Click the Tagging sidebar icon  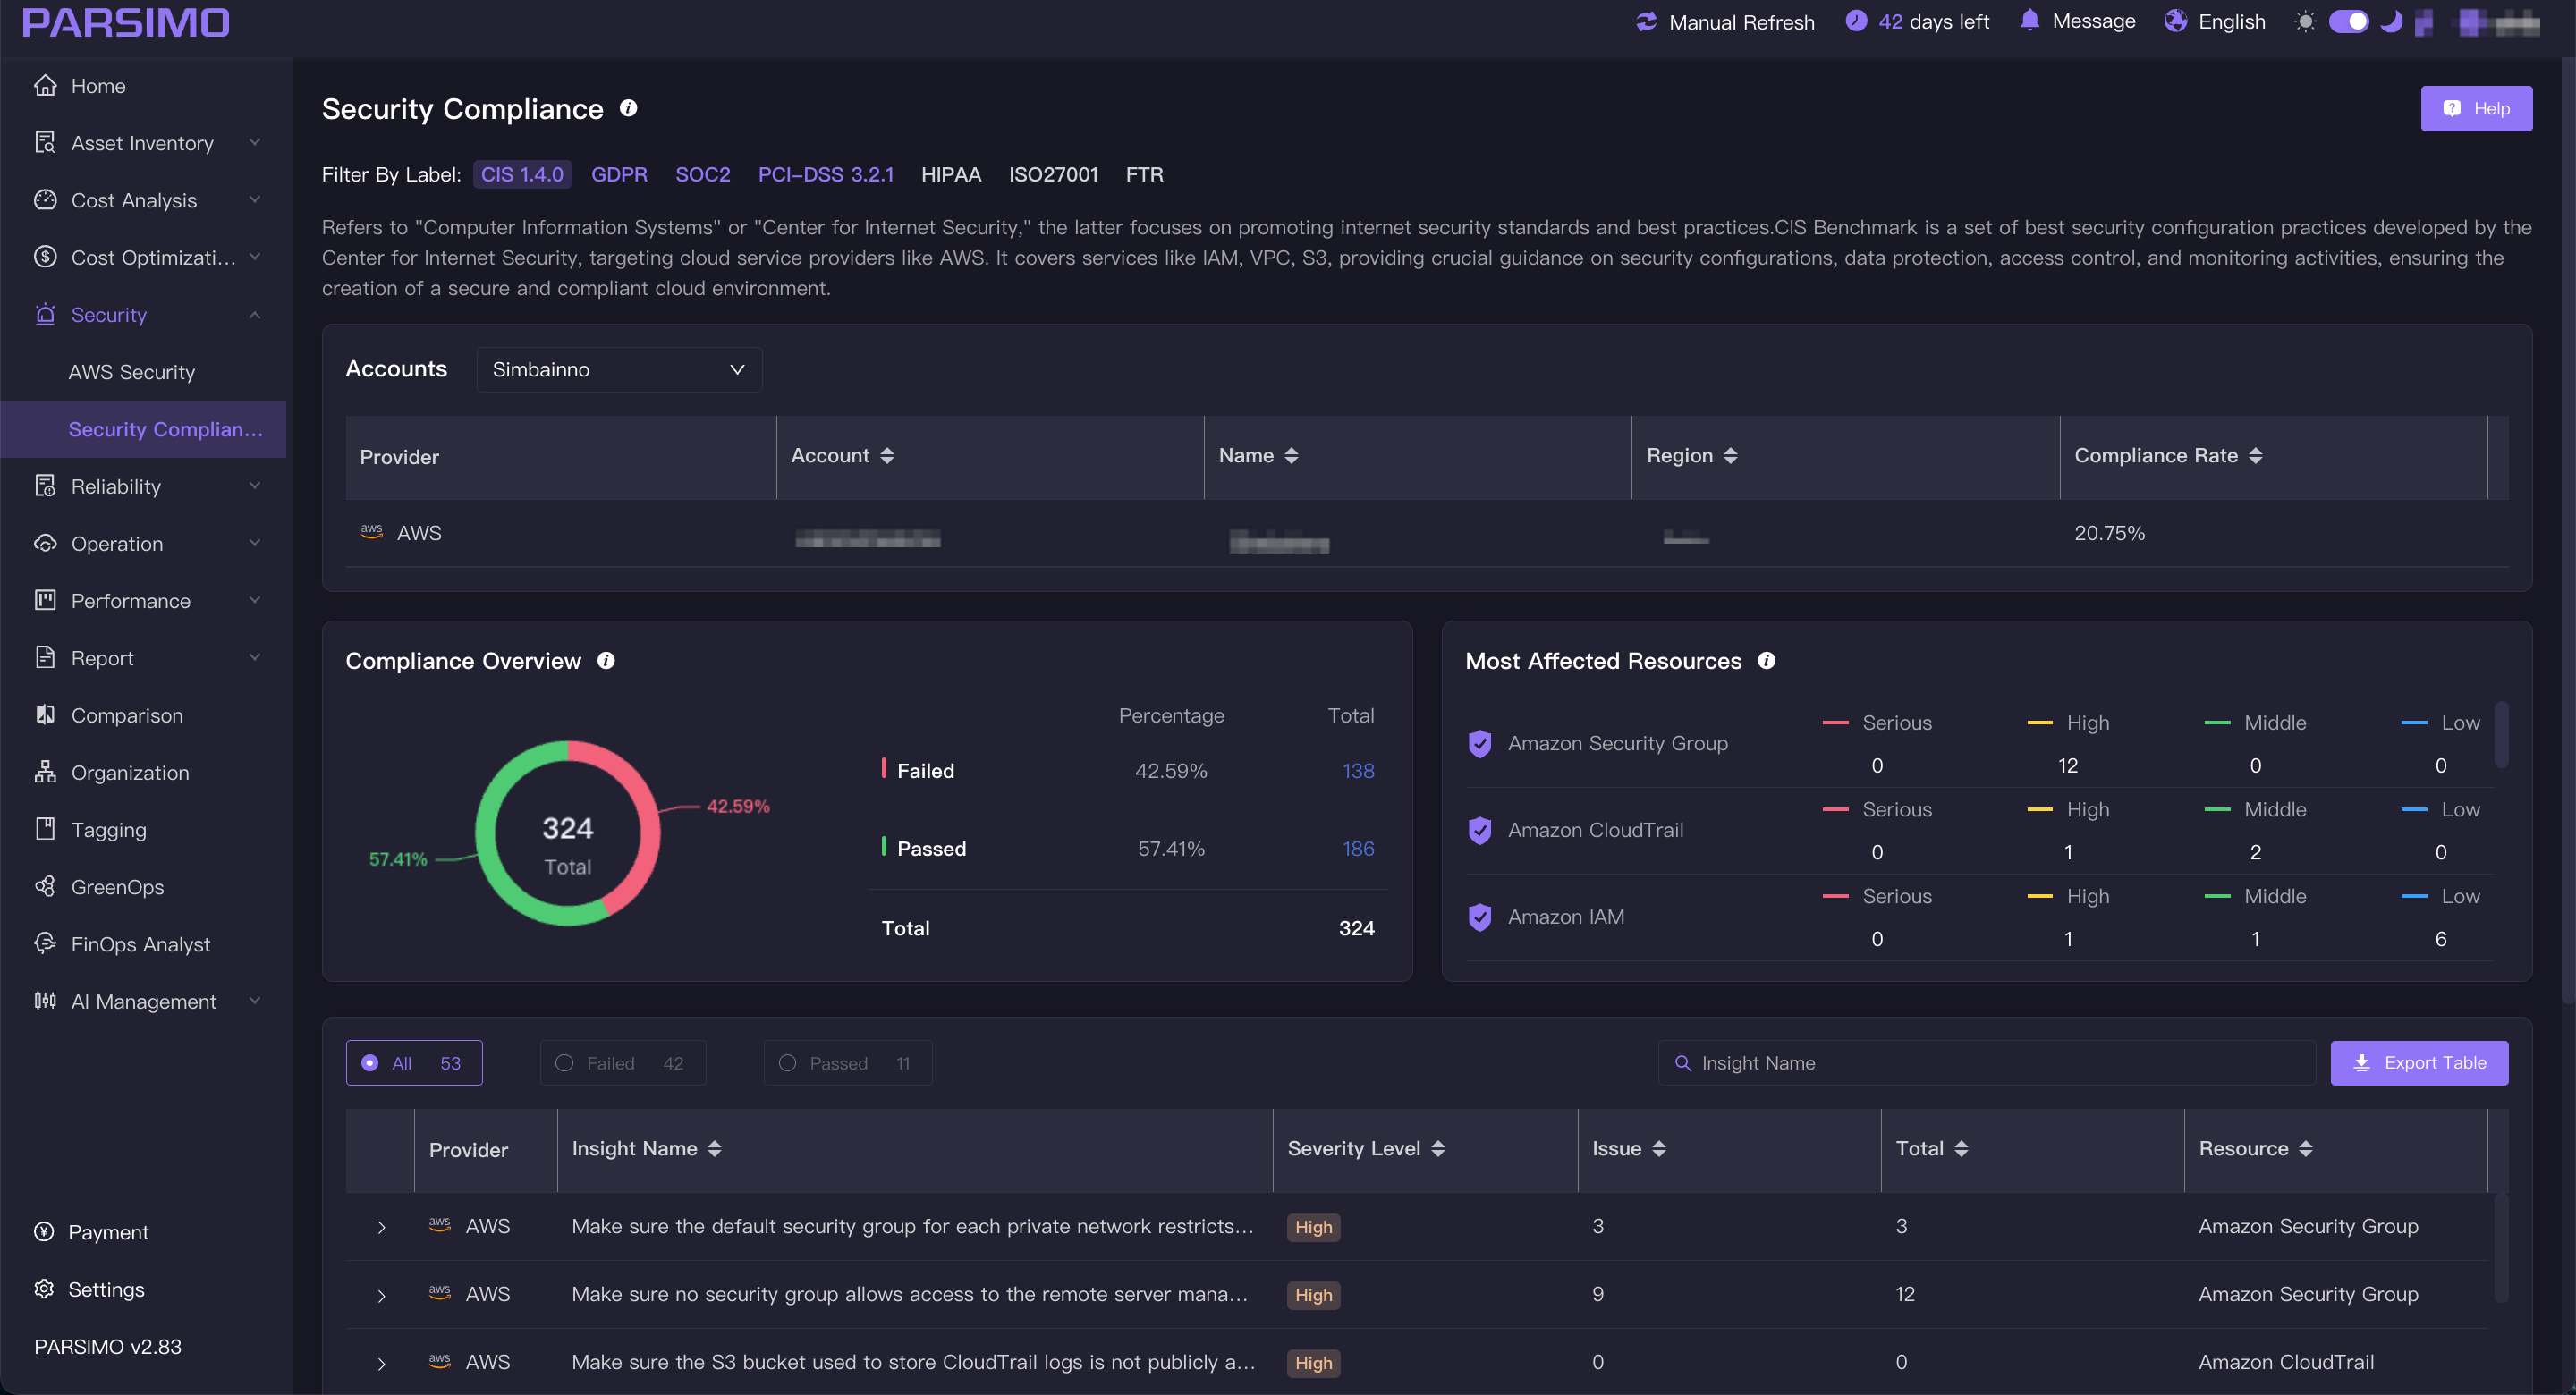click(x=45, y=829)
